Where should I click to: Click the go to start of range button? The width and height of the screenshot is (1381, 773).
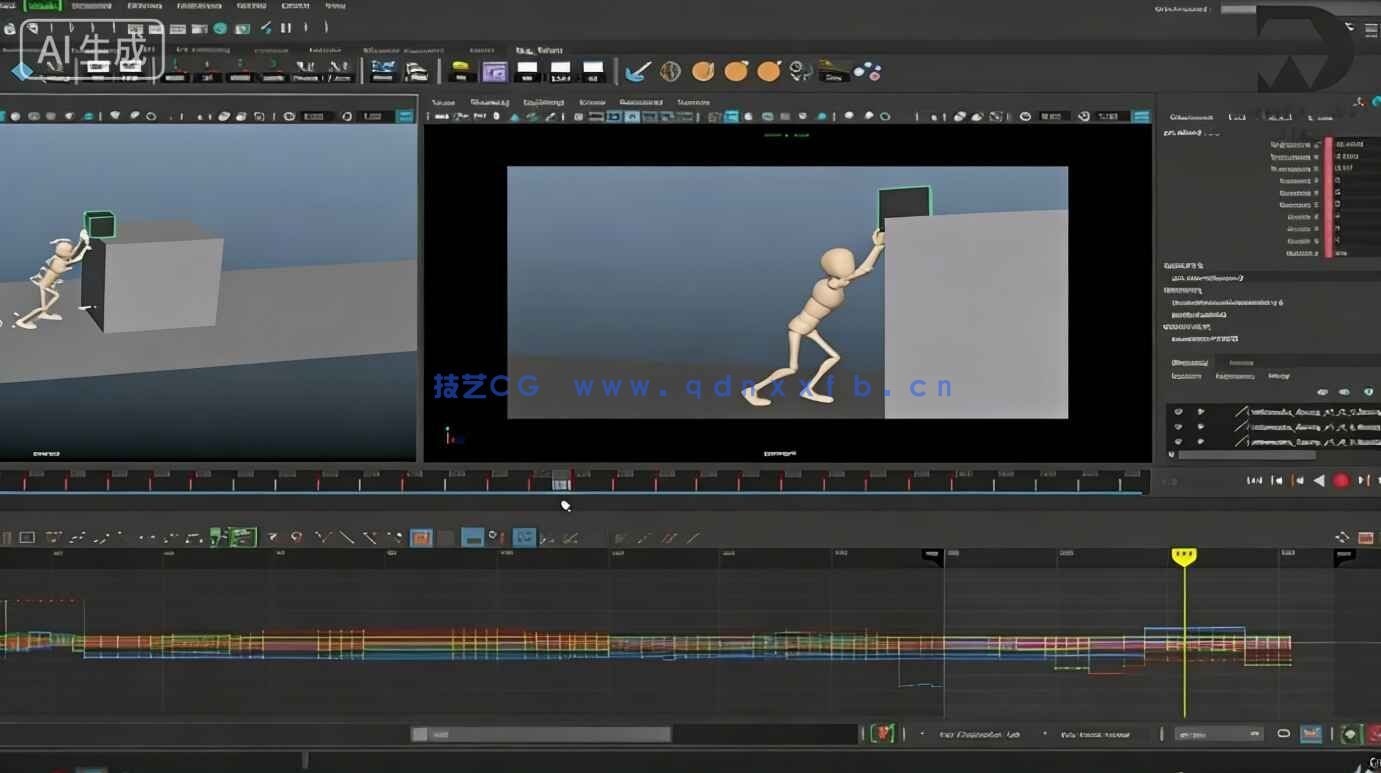click(1255, 481)
